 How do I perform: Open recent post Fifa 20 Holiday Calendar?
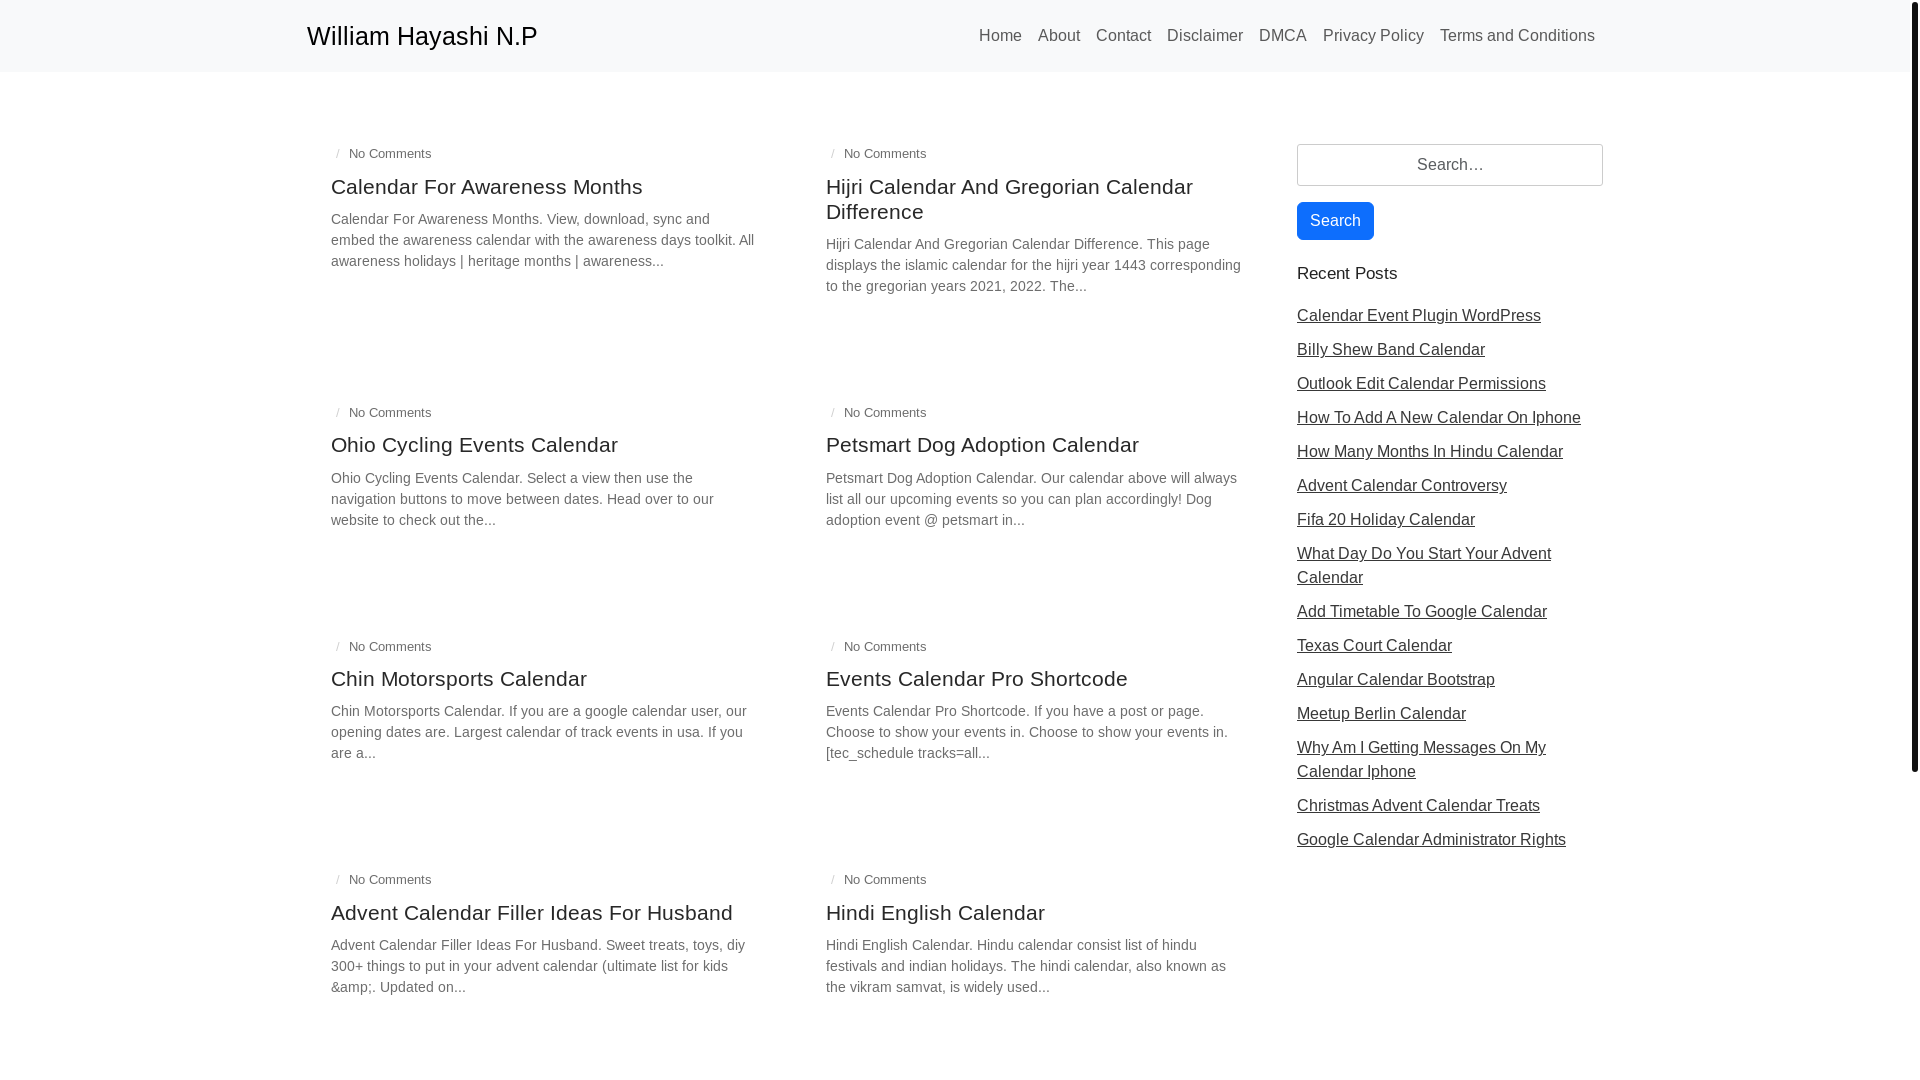tap(1385, 520)
